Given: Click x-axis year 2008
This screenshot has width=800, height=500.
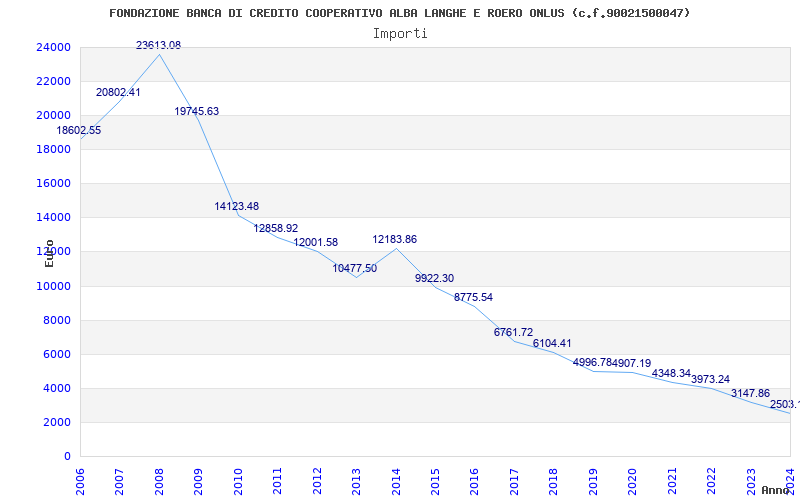Looking at the screenshot, I should click(x=159, y=482).
